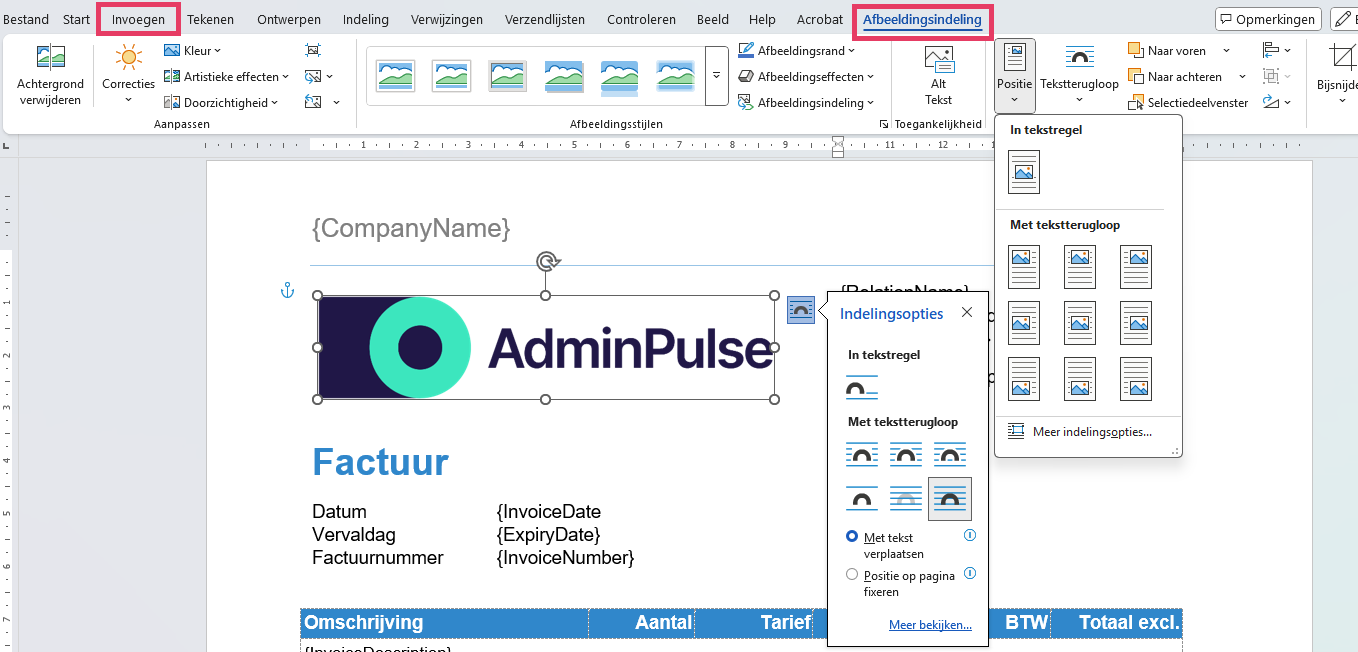Image resolution: width=1358 pixels, height=652 pixels.
Task: Switch to the Ontwerpen tab
Action: tap(289, 19)
